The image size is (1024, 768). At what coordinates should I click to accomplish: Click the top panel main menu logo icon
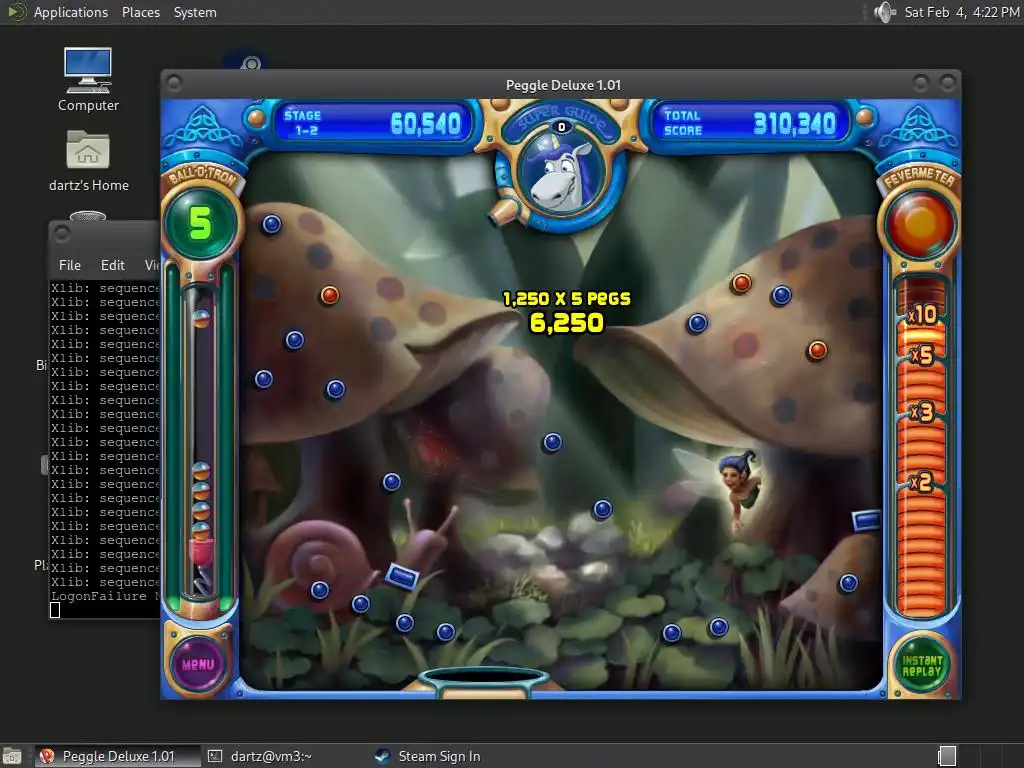16,12
